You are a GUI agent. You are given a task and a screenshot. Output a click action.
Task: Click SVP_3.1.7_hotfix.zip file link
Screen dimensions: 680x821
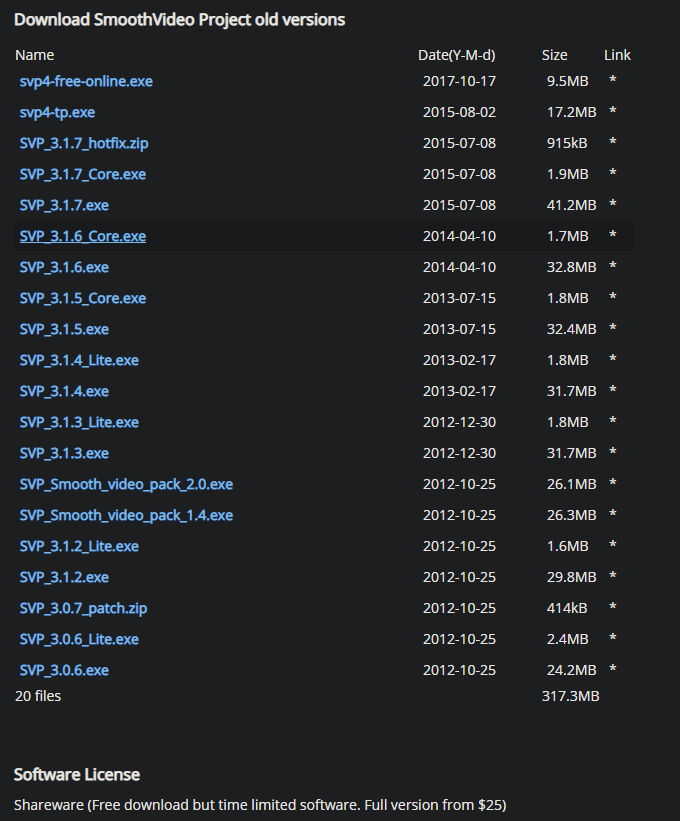(84, 143)
